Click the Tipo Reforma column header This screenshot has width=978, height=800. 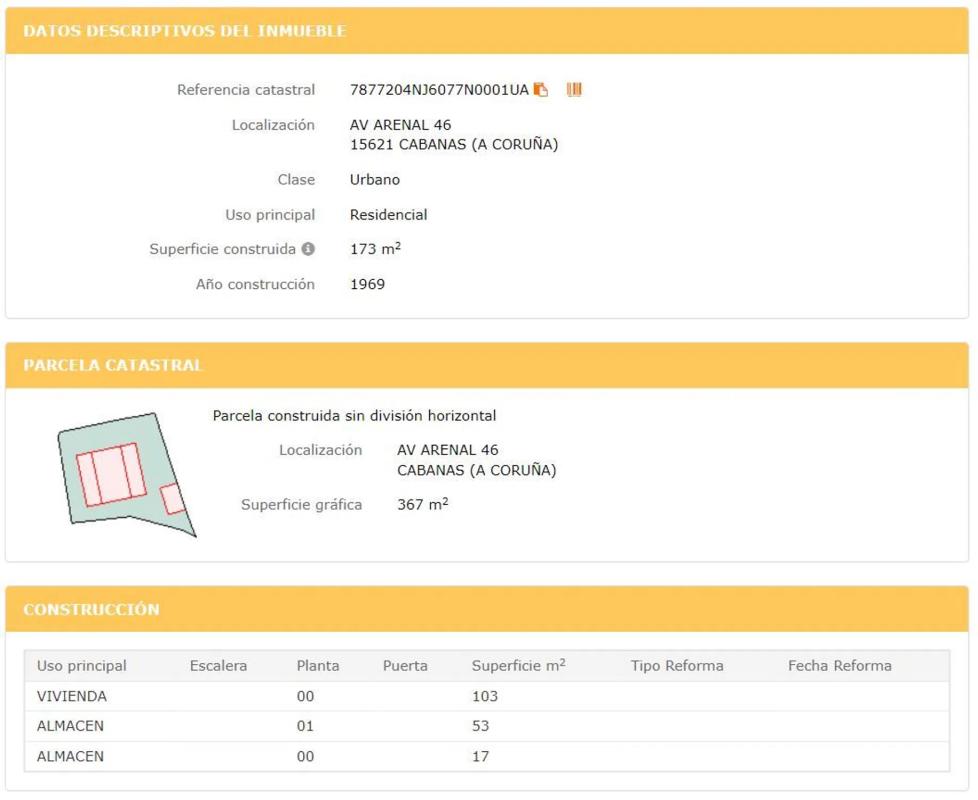677,666
